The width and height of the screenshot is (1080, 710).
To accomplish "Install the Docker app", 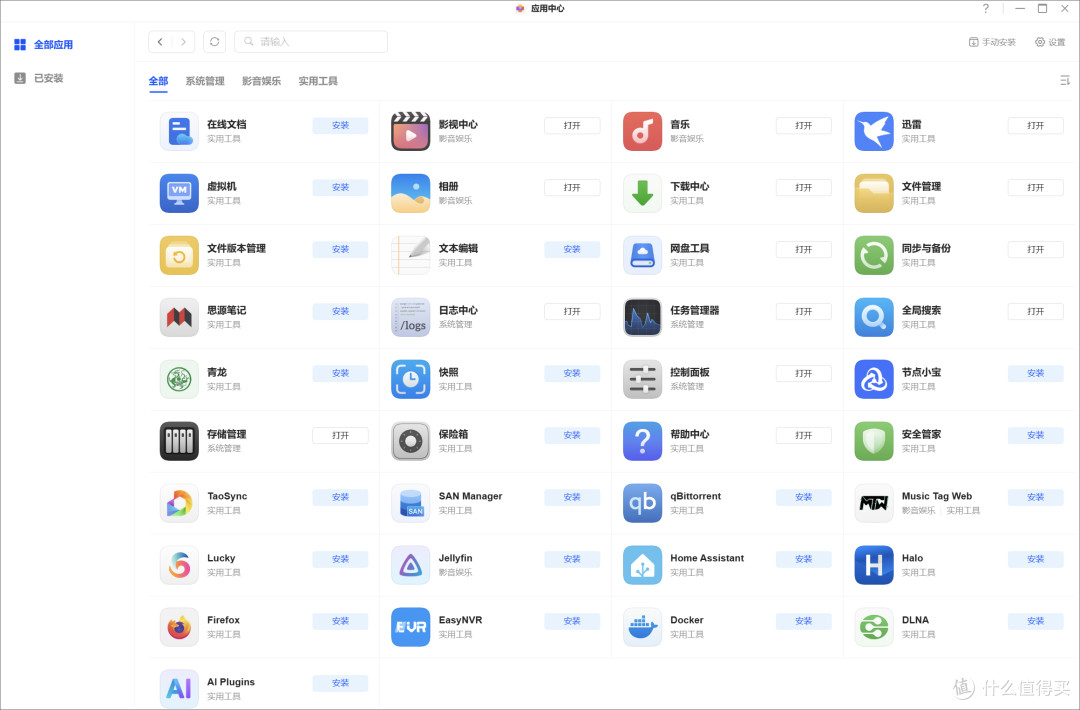I will coord(803,621).
